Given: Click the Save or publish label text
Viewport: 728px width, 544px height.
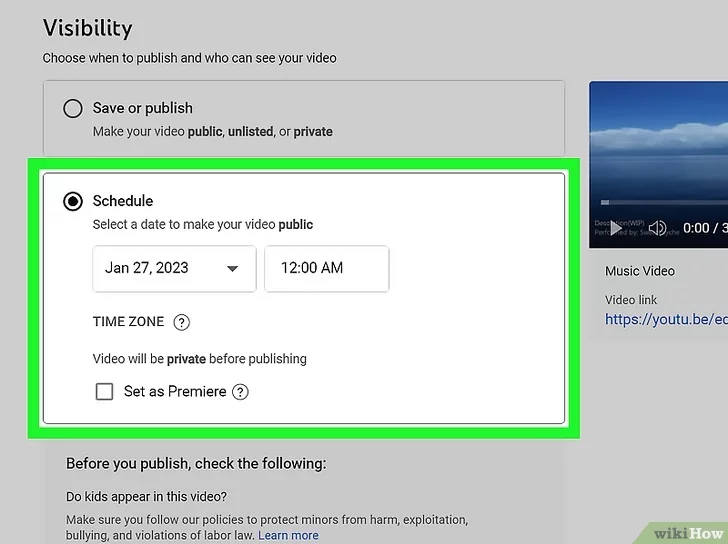Looking at the screenshot, I should pos(143,108).
